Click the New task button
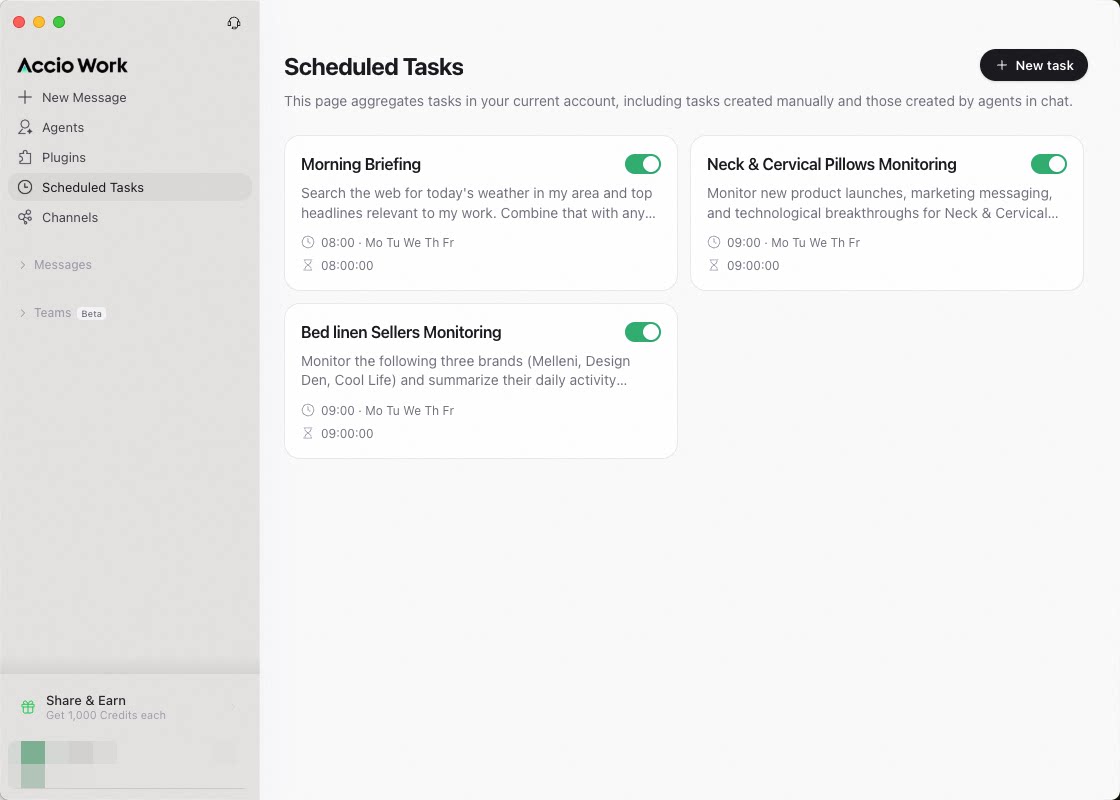 (1034, 65)
